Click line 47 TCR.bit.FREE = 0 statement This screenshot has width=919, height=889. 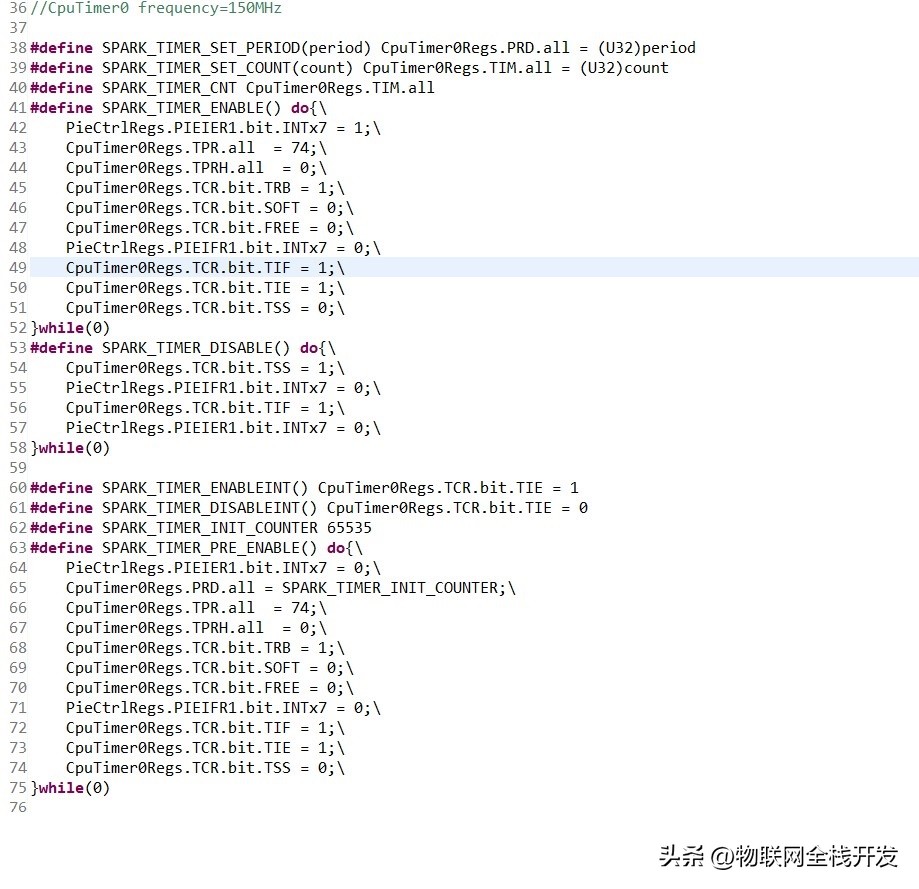209,228
